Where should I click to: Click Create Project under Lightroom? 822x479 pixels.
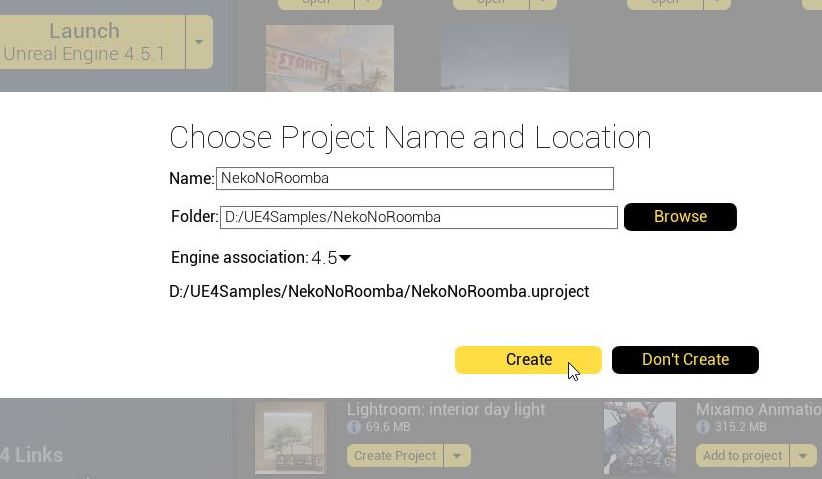tap(395, 456)
